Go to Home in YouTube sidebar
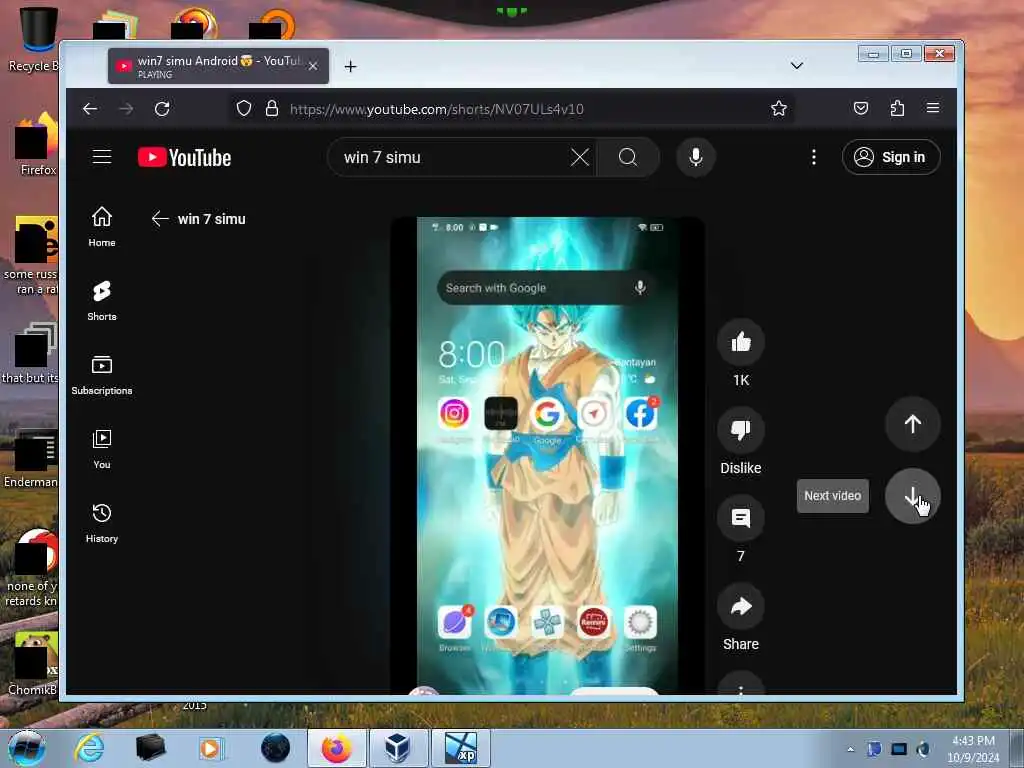 point(102,227)
